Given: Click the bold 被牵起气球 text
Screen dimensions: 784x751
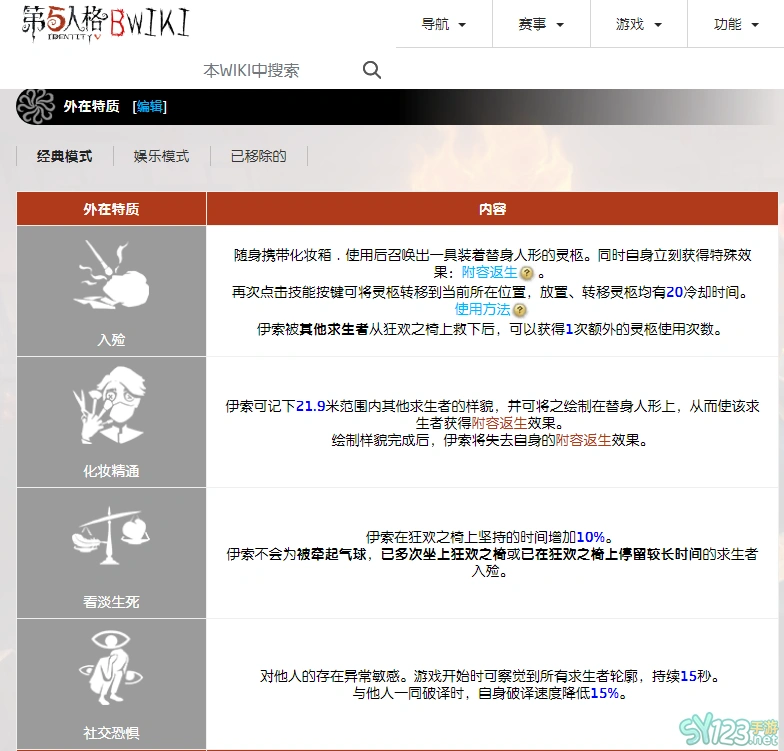Looking at the screenshot, I should click(332, 554).
